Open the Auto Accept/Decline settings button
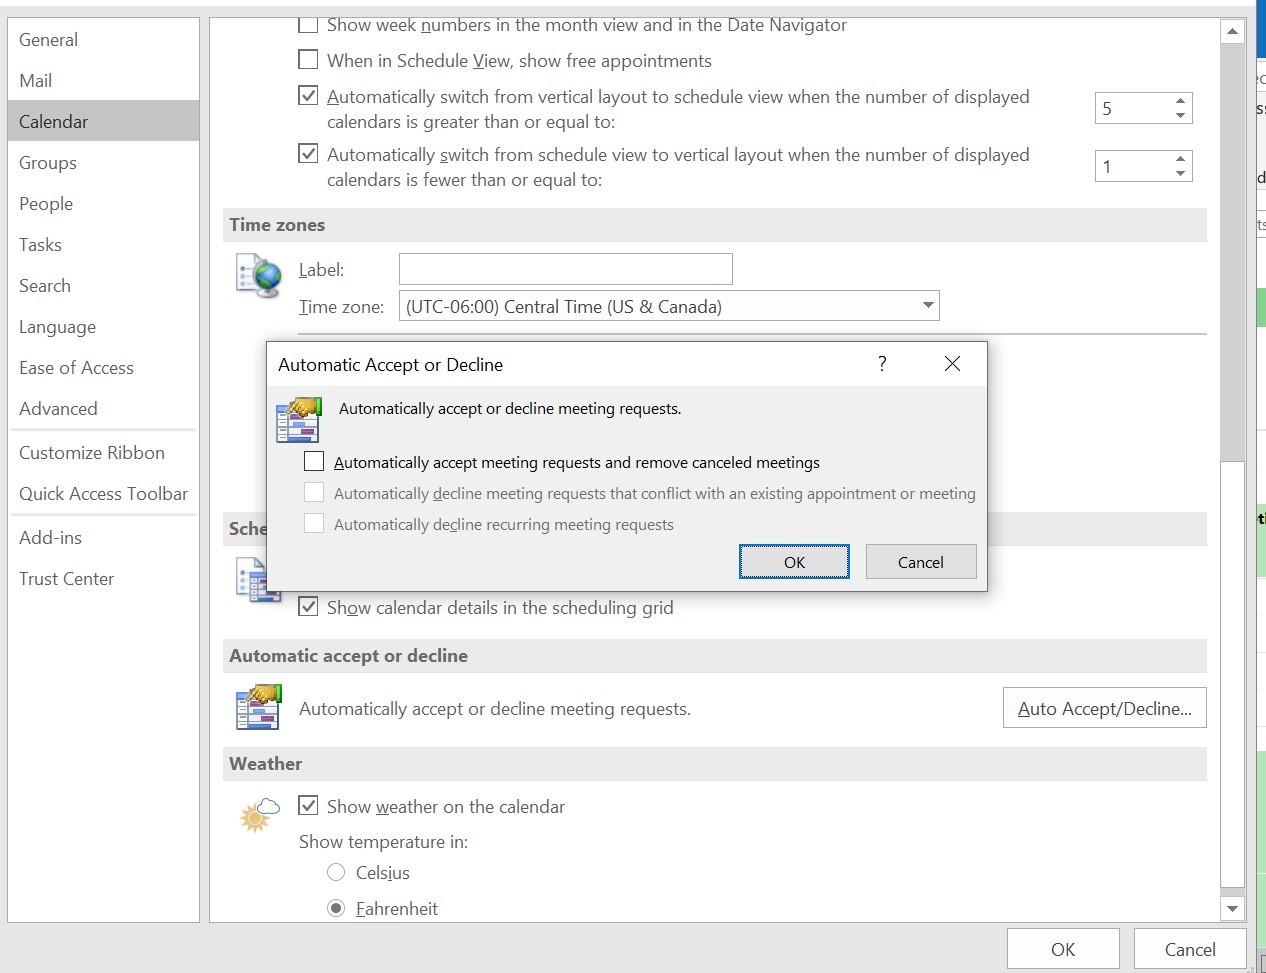This screenshot has height=973, width=1266. tap(1105, 708)
